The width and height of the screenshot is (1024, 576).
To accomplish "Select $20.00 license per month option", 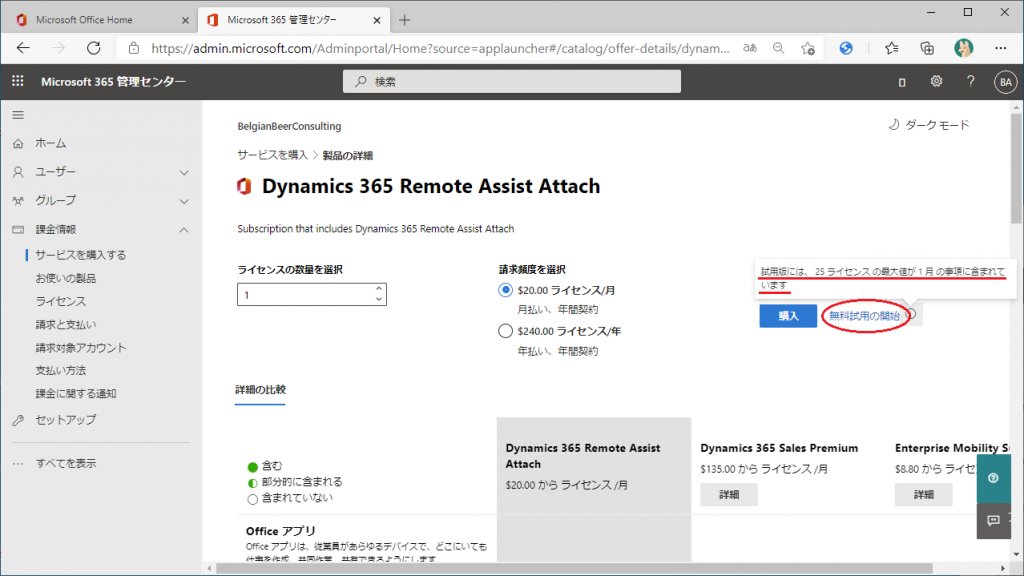I will [x=505, y=290].
